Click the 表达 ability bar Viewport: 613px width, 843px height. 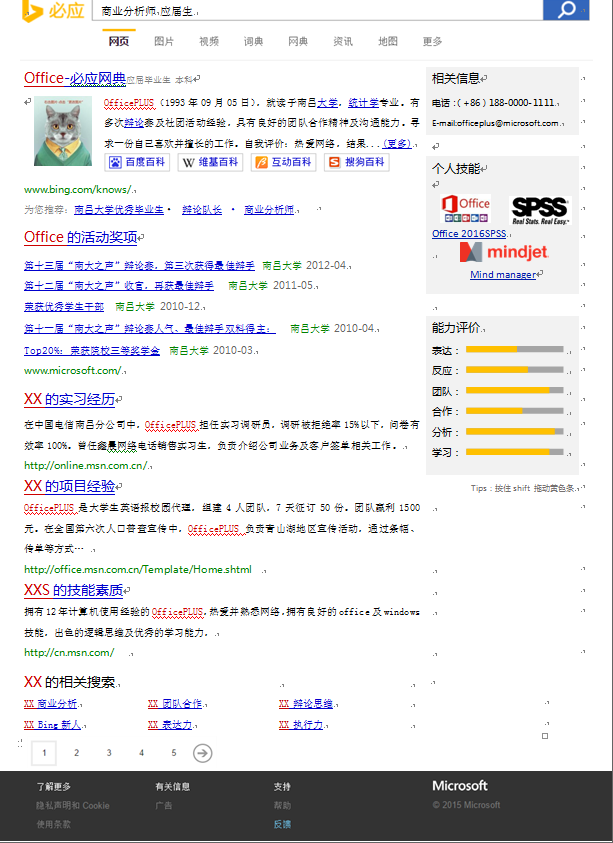[515, 349]
